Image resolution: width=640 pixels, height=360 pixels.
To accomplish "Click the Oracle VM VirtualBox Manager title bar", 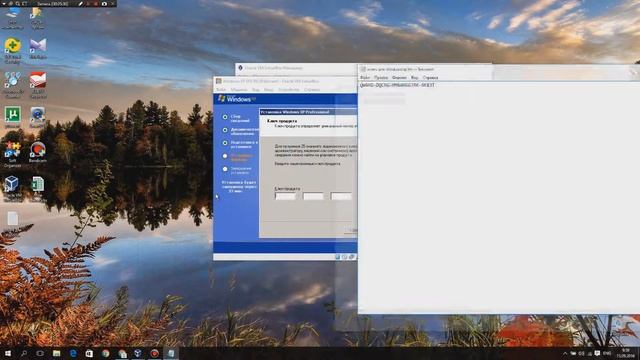I will (296, 68).
